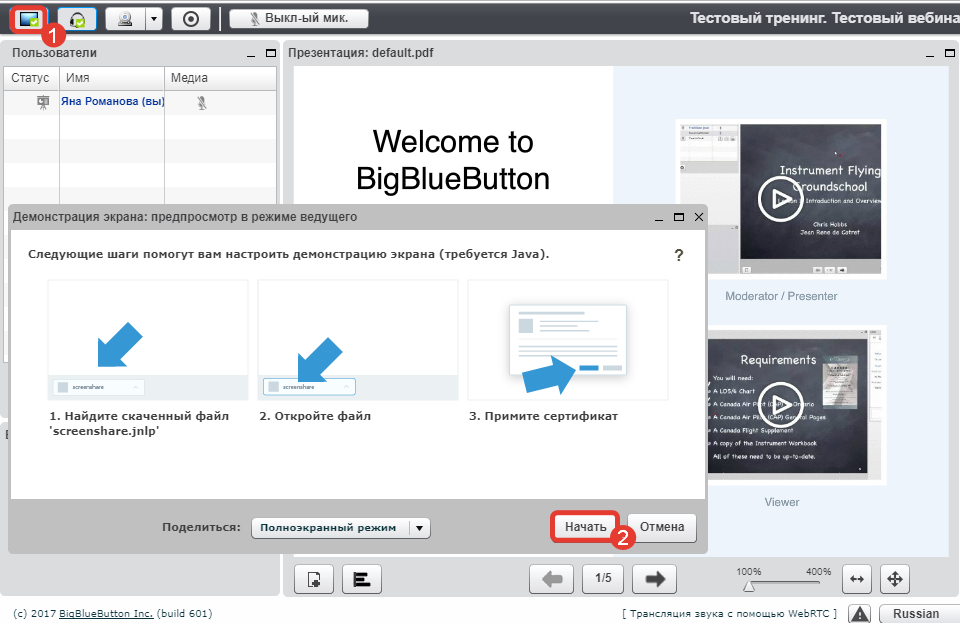Play the Moderator / Presenter video

point(780,199)
